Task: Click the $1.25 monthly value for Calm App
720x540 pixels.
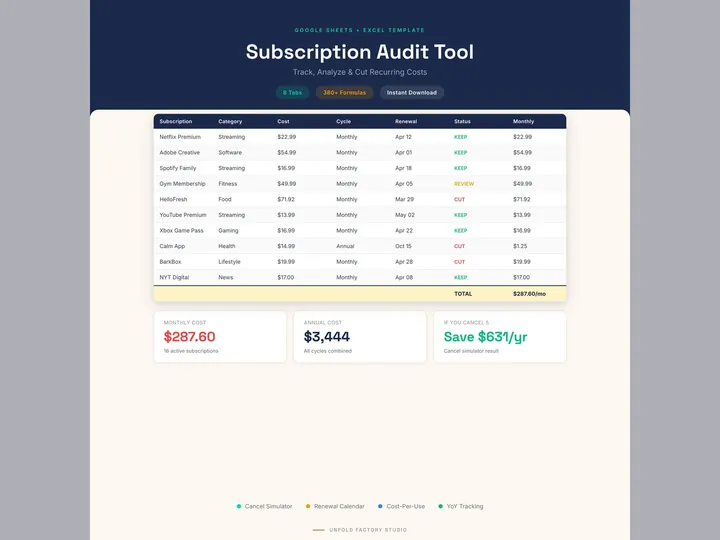Action: point(520,246)
